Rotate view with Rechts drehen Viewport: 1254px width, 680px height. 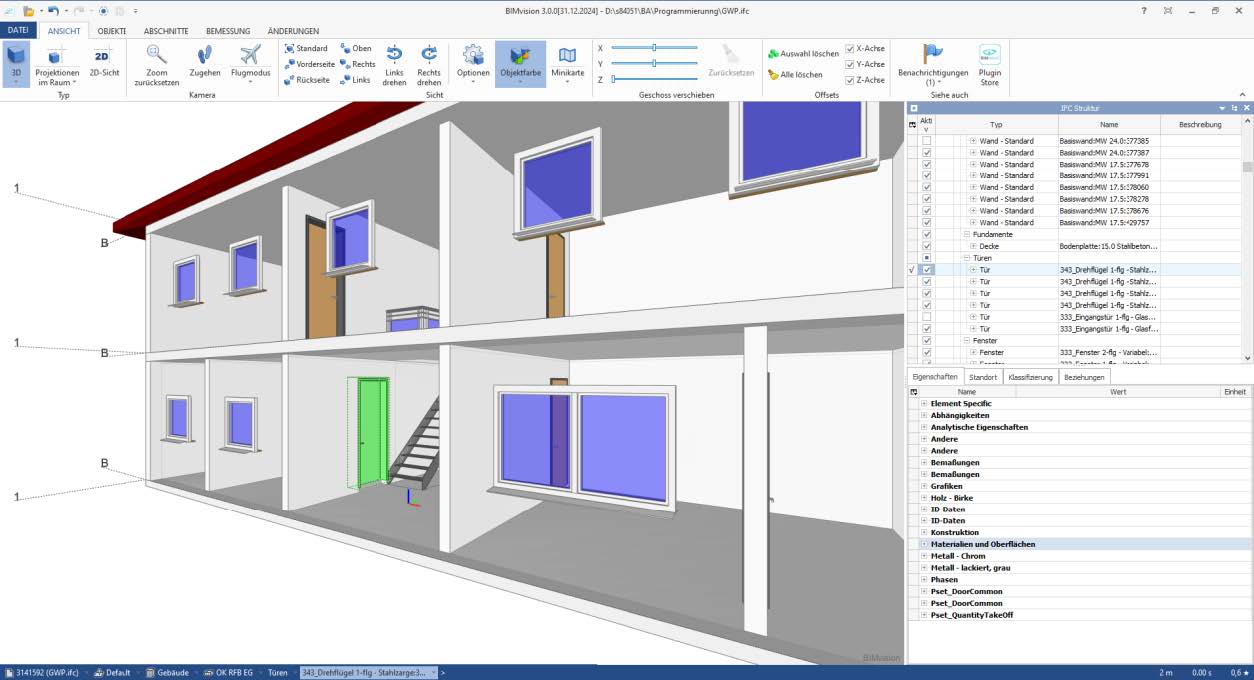click(x=429, y=64)
